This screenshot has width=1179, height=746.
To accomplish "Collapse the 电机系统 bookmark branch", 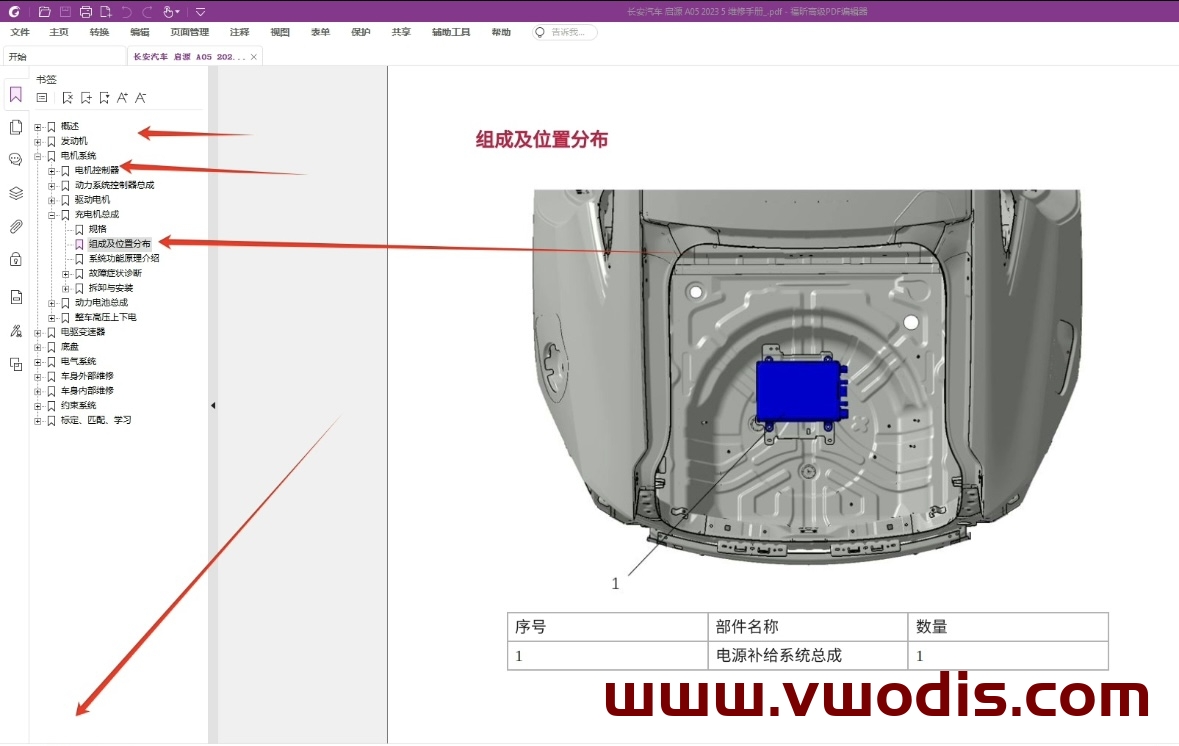I will coord(37,156).
